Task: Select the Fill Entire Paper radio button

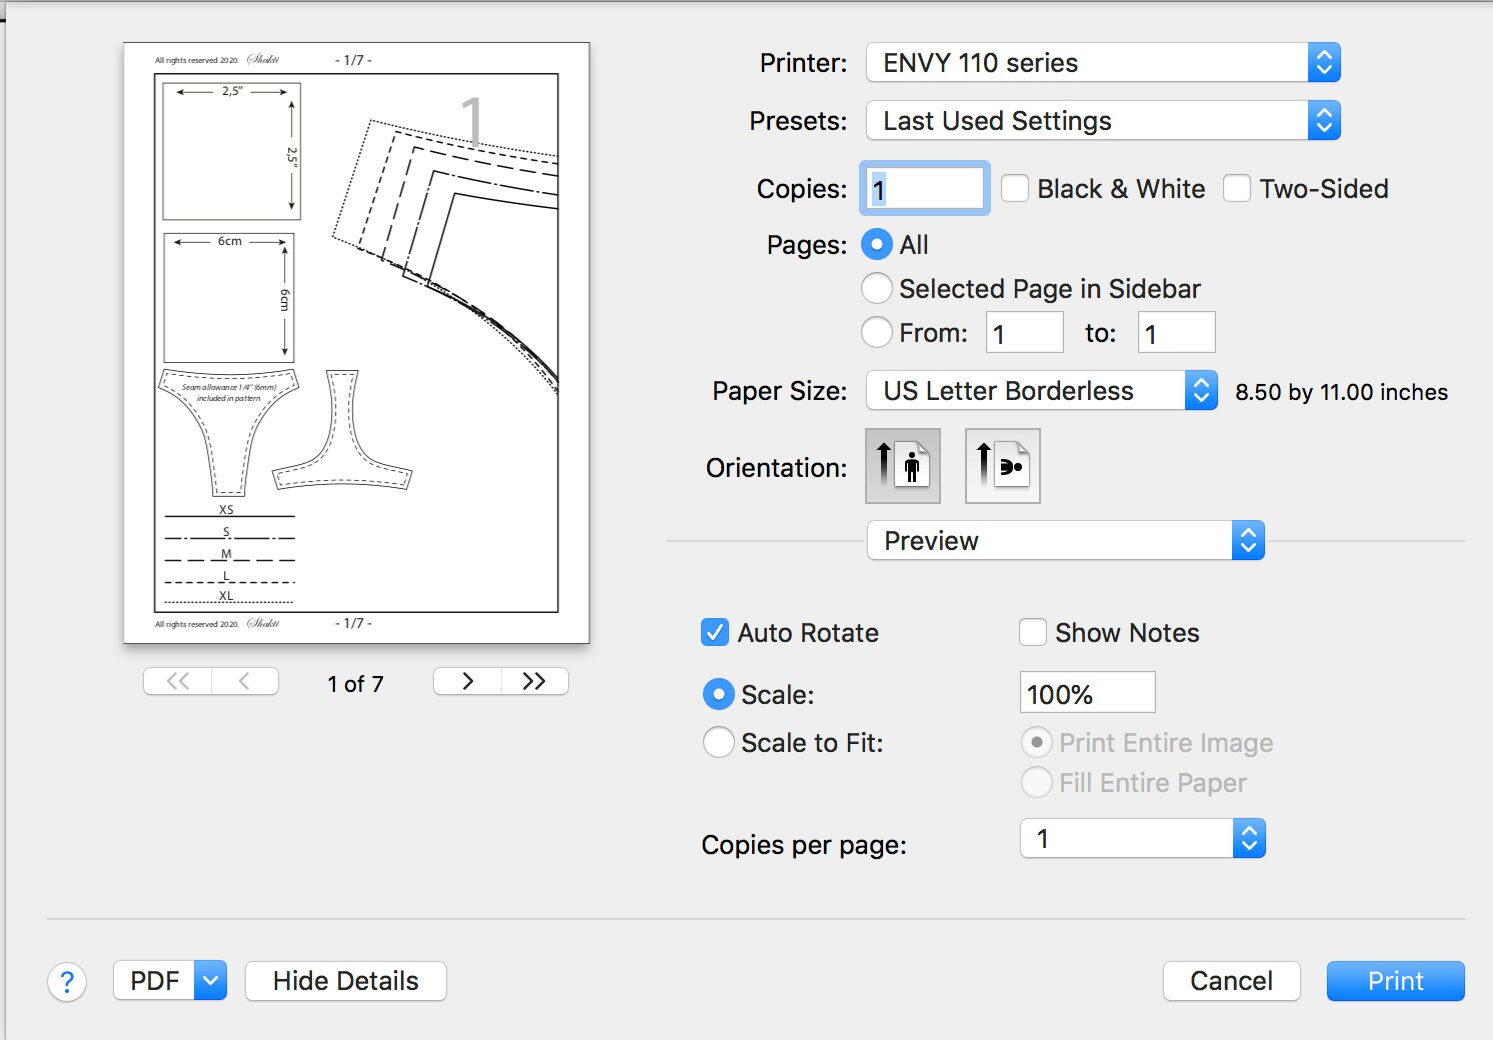Action: coord(1037,782)
